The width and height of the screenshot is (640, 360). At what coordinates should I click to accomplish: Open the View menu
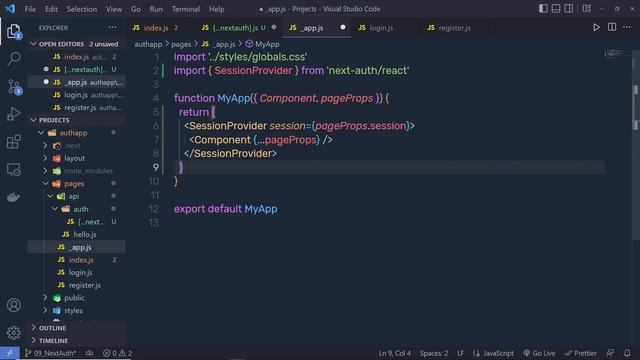114,9
